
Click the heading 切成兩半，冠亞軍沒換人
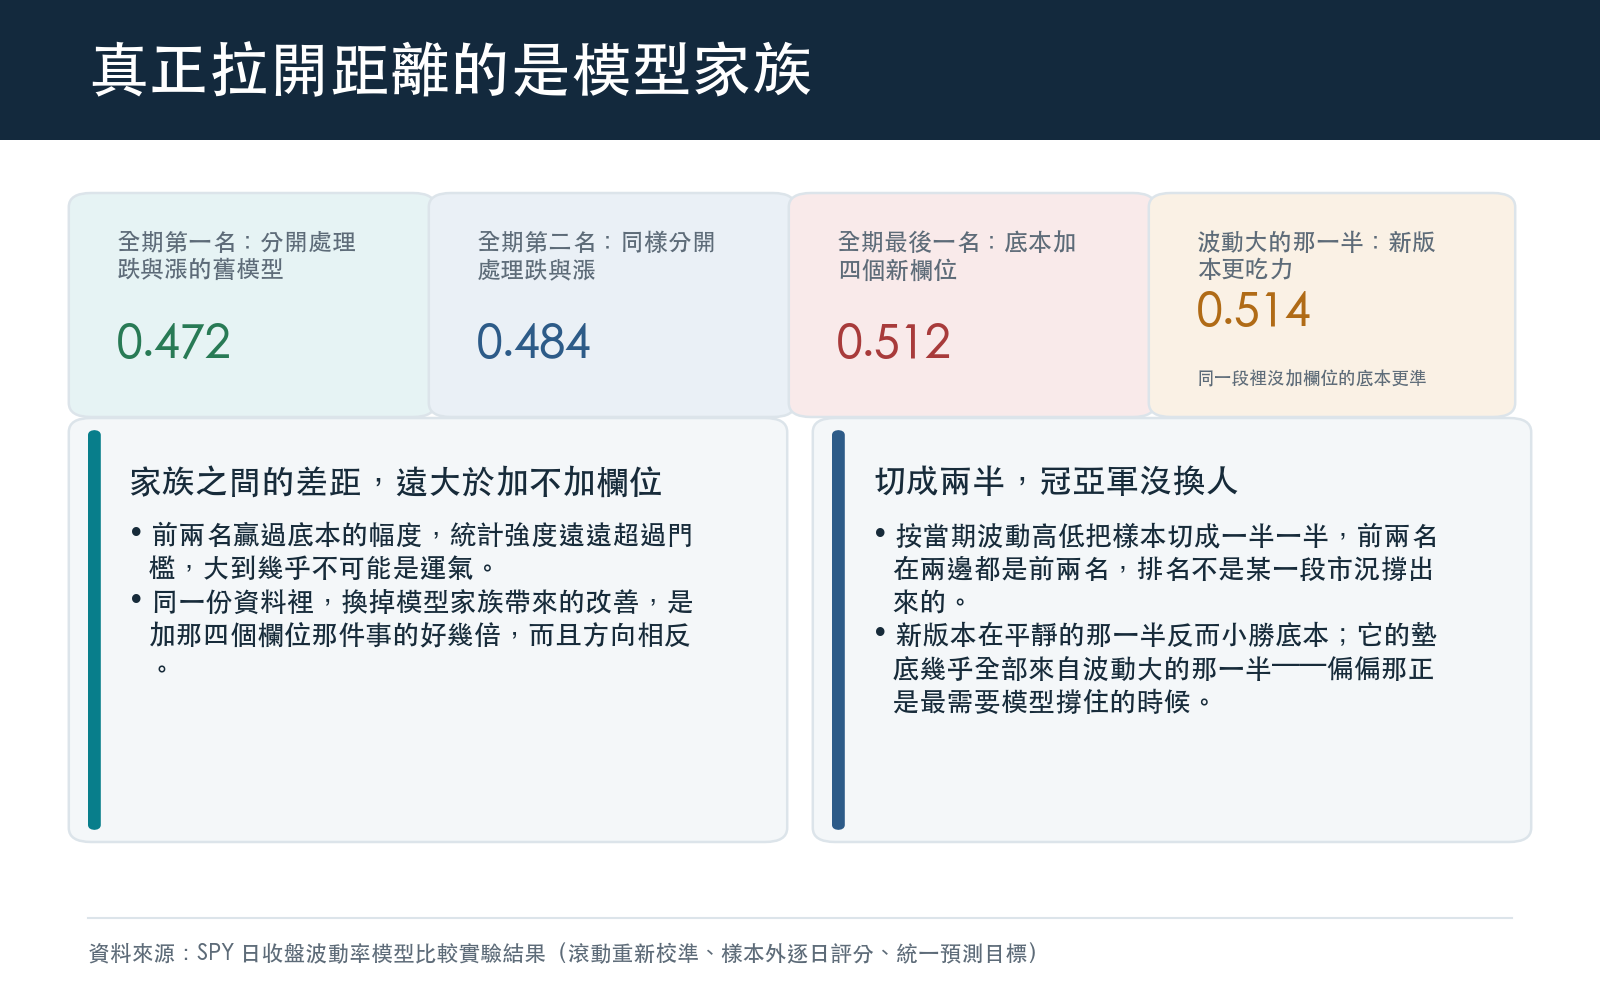(1057, 482)
